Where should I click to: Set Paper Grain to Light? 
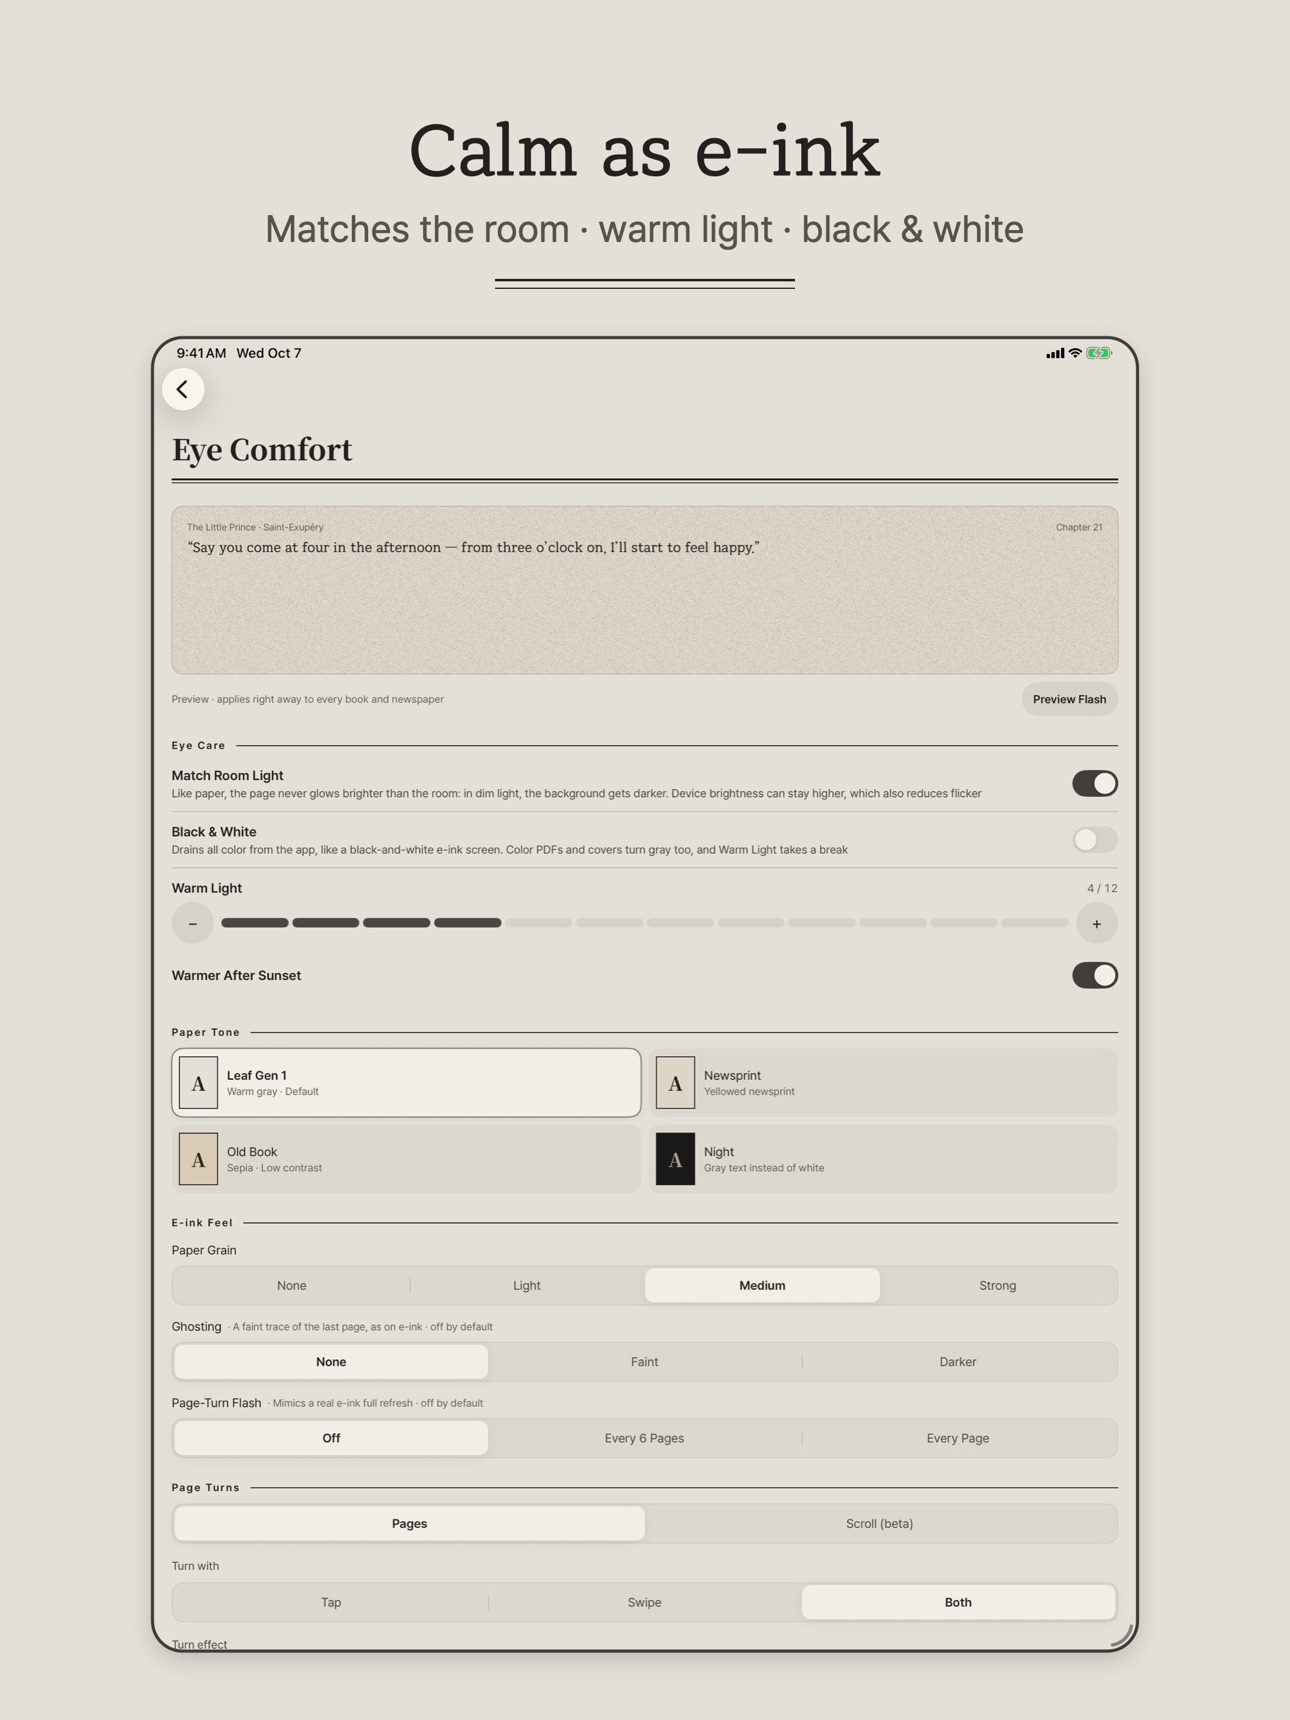[x=527, y=1285]
